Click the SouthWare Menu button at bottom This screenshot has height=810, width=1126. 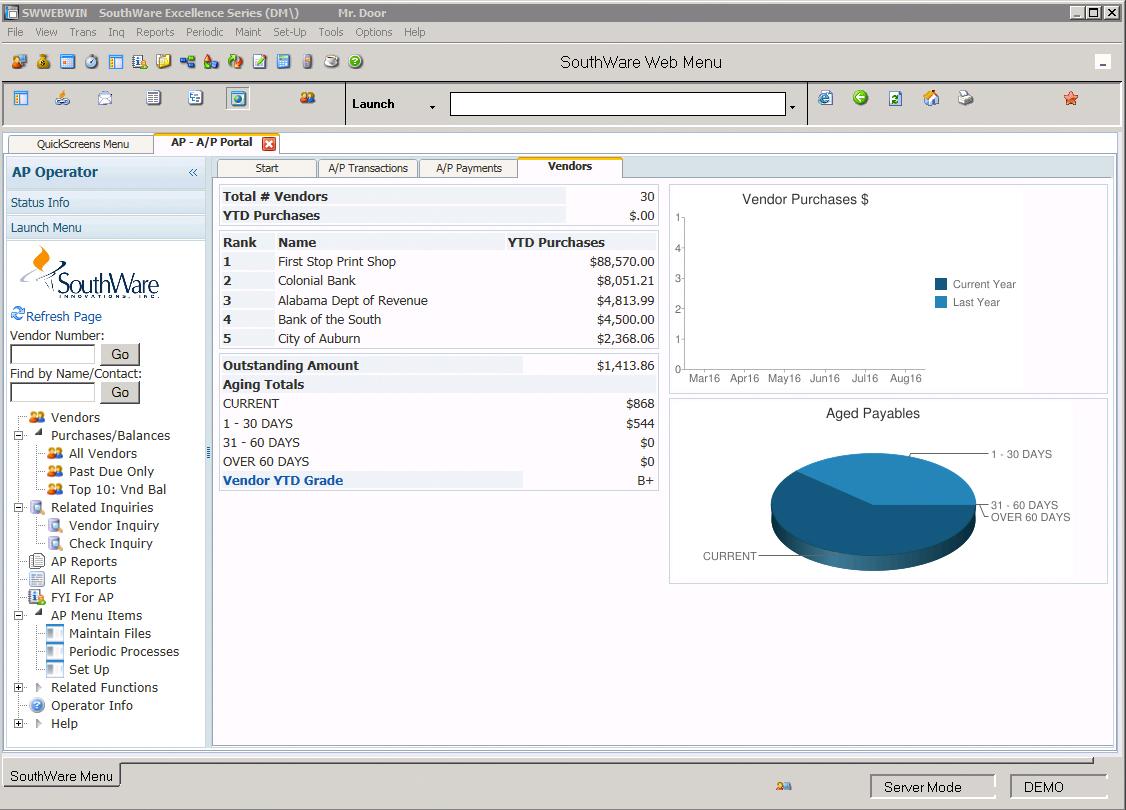[x=62, y=776]
